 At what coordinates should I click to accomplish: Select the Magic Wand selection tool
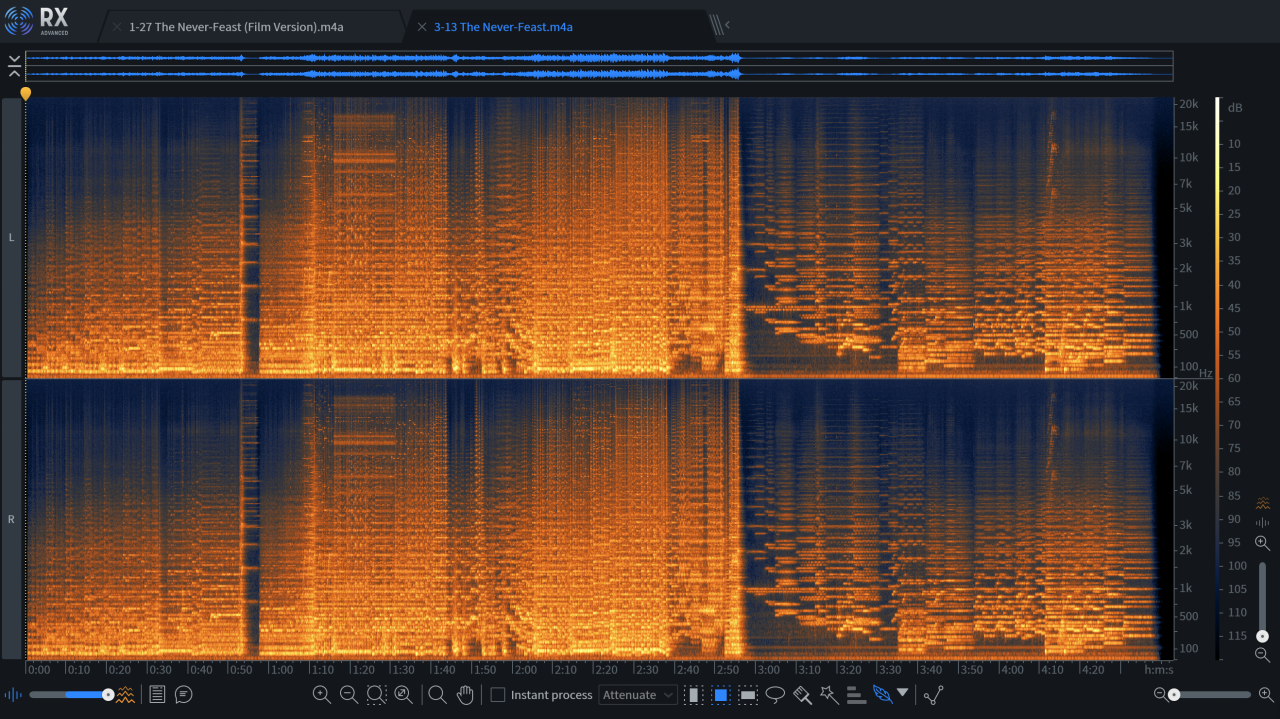pyautogui.click(x=828, y=694)
